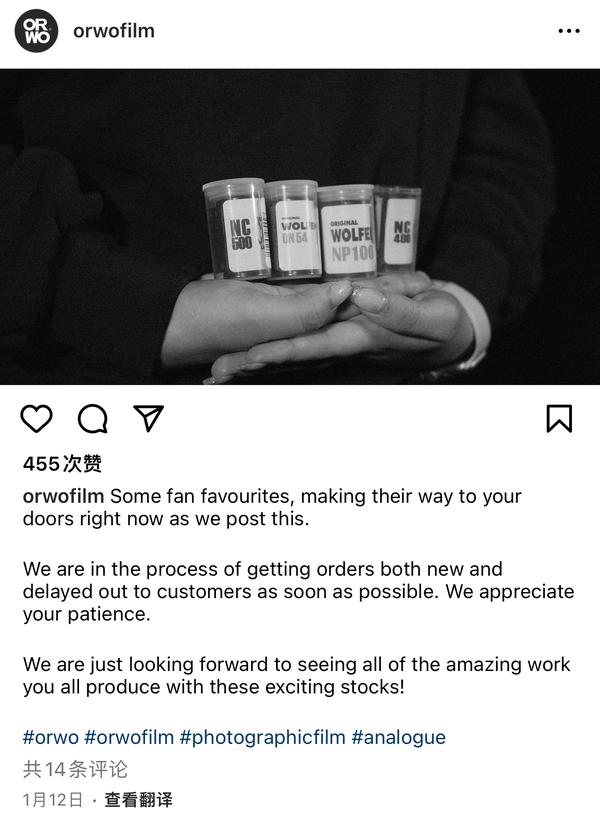
Task: Open the #analogue hashtag
Action: tap(398, 738)
